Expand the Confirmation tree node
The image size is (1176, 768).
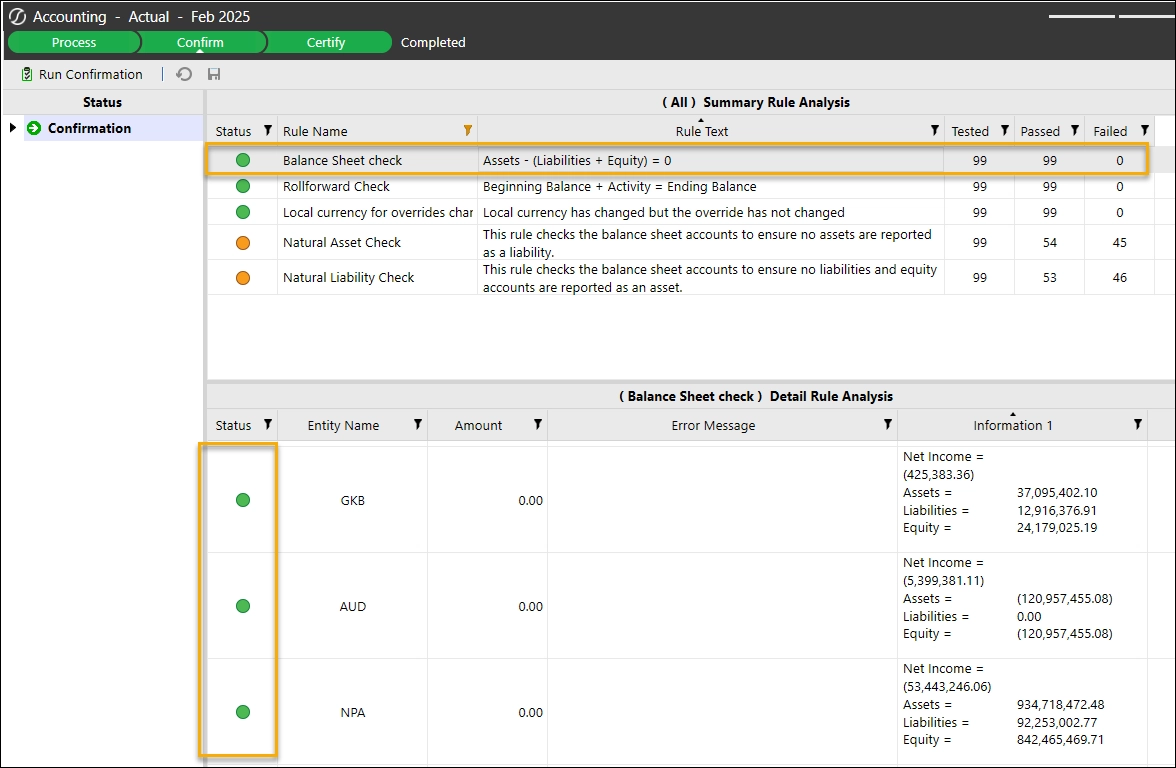[13, 128]
